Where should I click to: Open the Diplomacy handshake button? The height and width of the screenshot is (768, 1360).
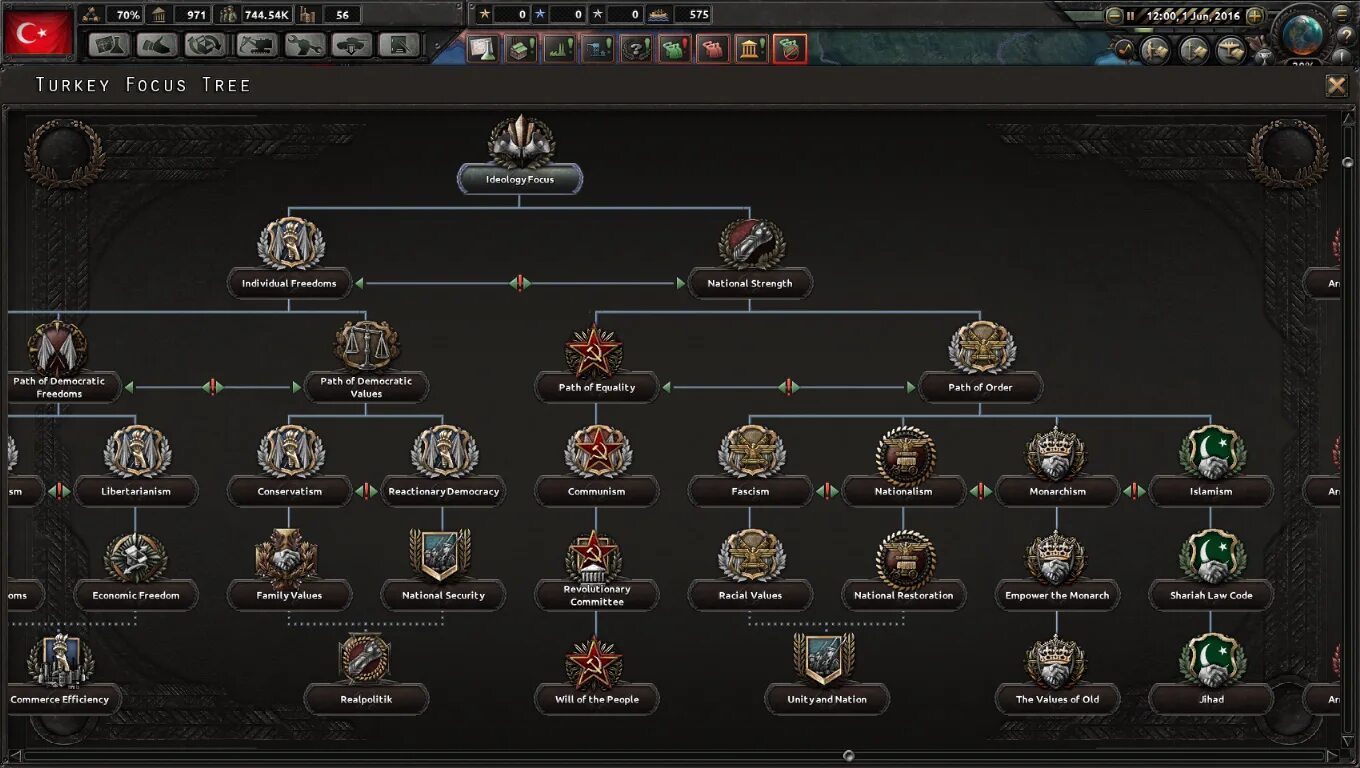157,45
